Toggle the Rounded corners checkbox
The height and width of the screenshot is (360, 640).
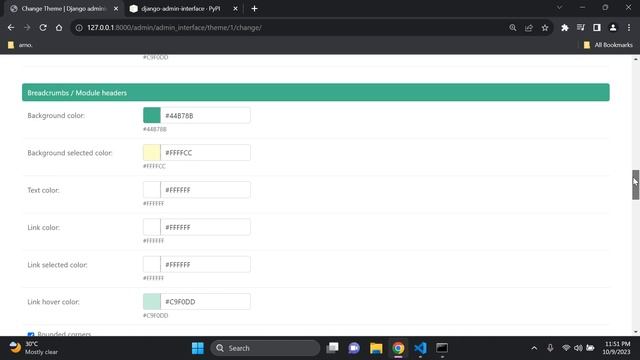[x=31, y=334]
